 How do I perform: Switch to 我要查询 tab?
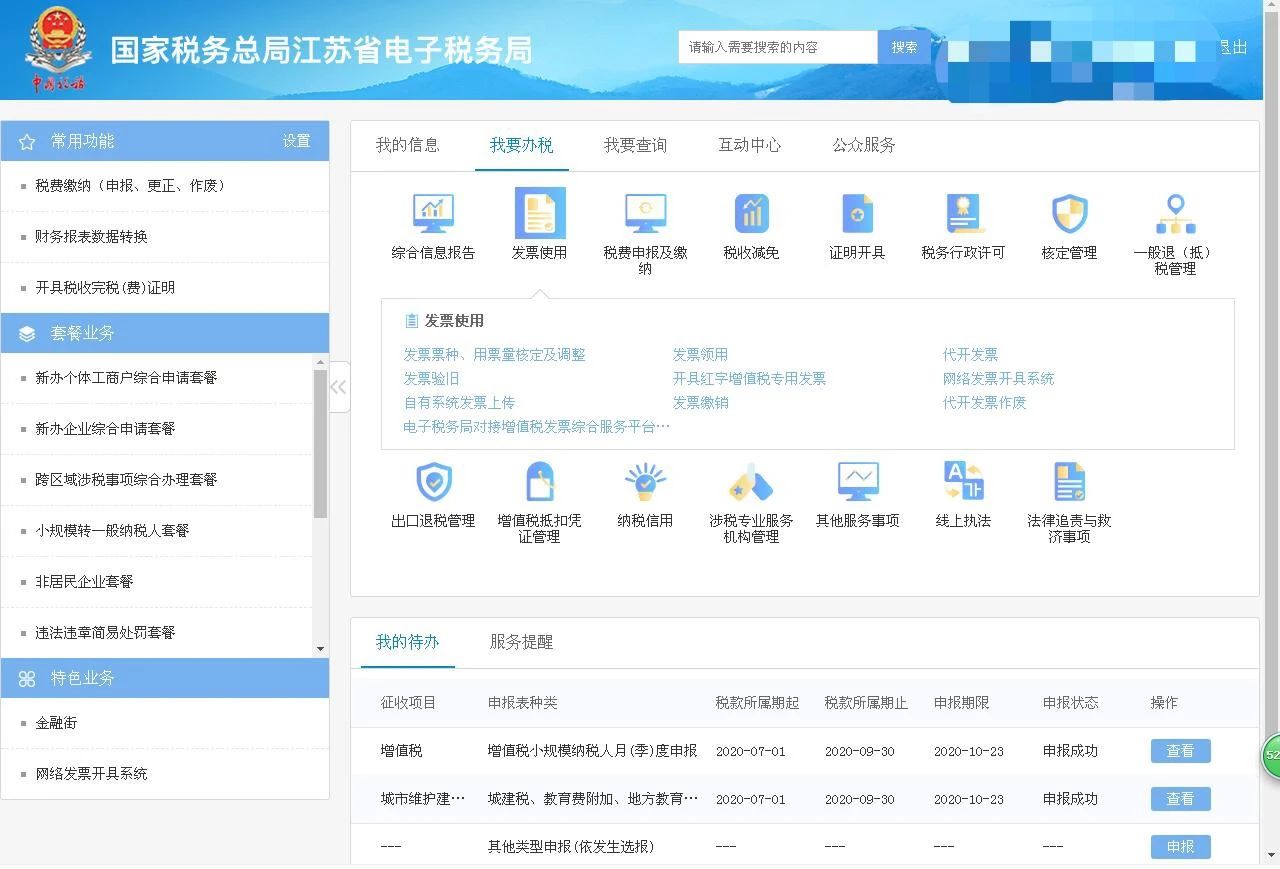635,145
